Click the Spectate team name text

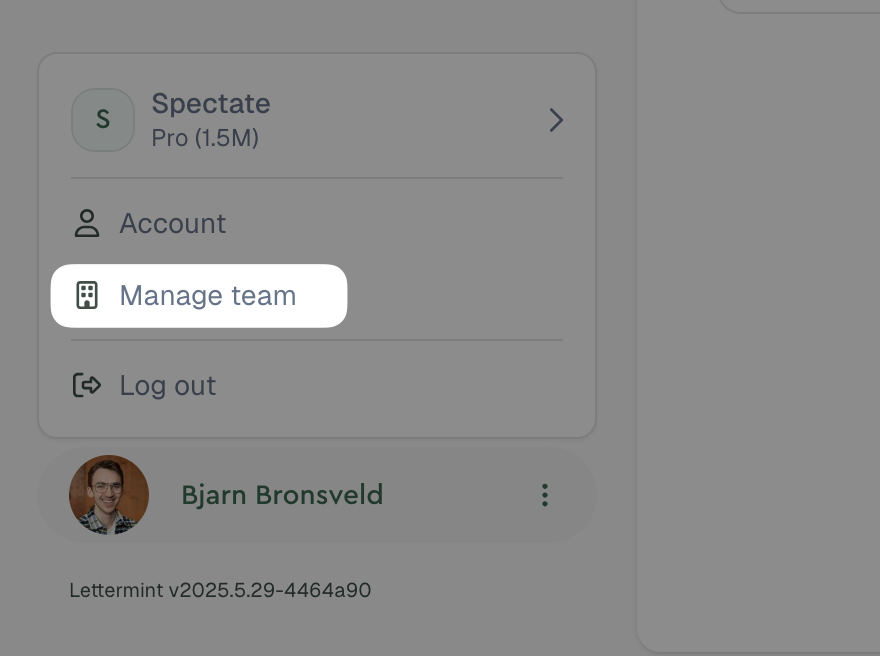[x=211, y=104]
